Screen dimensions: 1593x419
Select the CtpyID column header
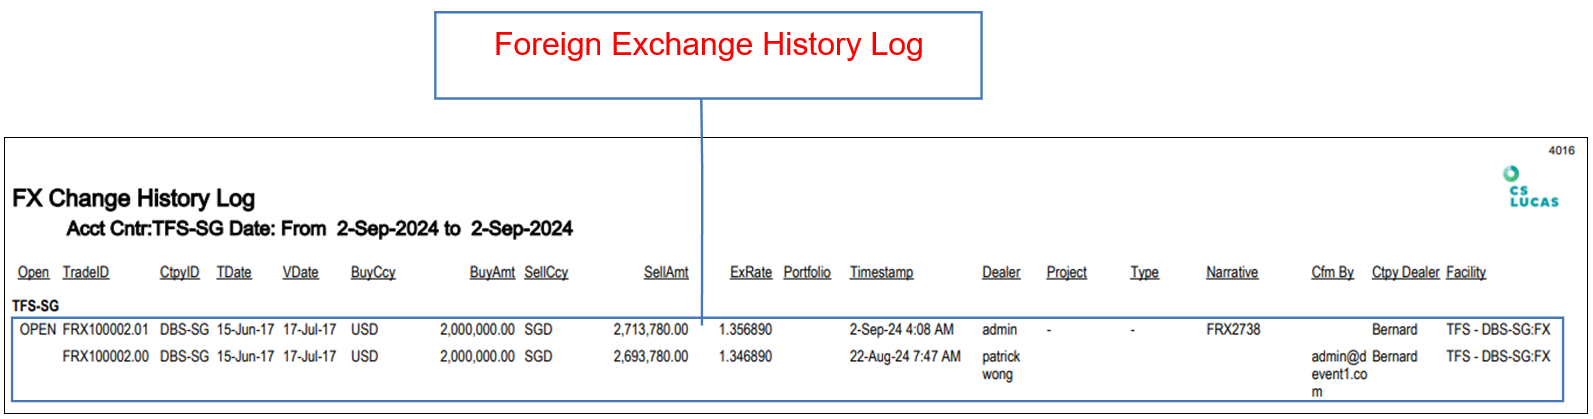(179, 272)
